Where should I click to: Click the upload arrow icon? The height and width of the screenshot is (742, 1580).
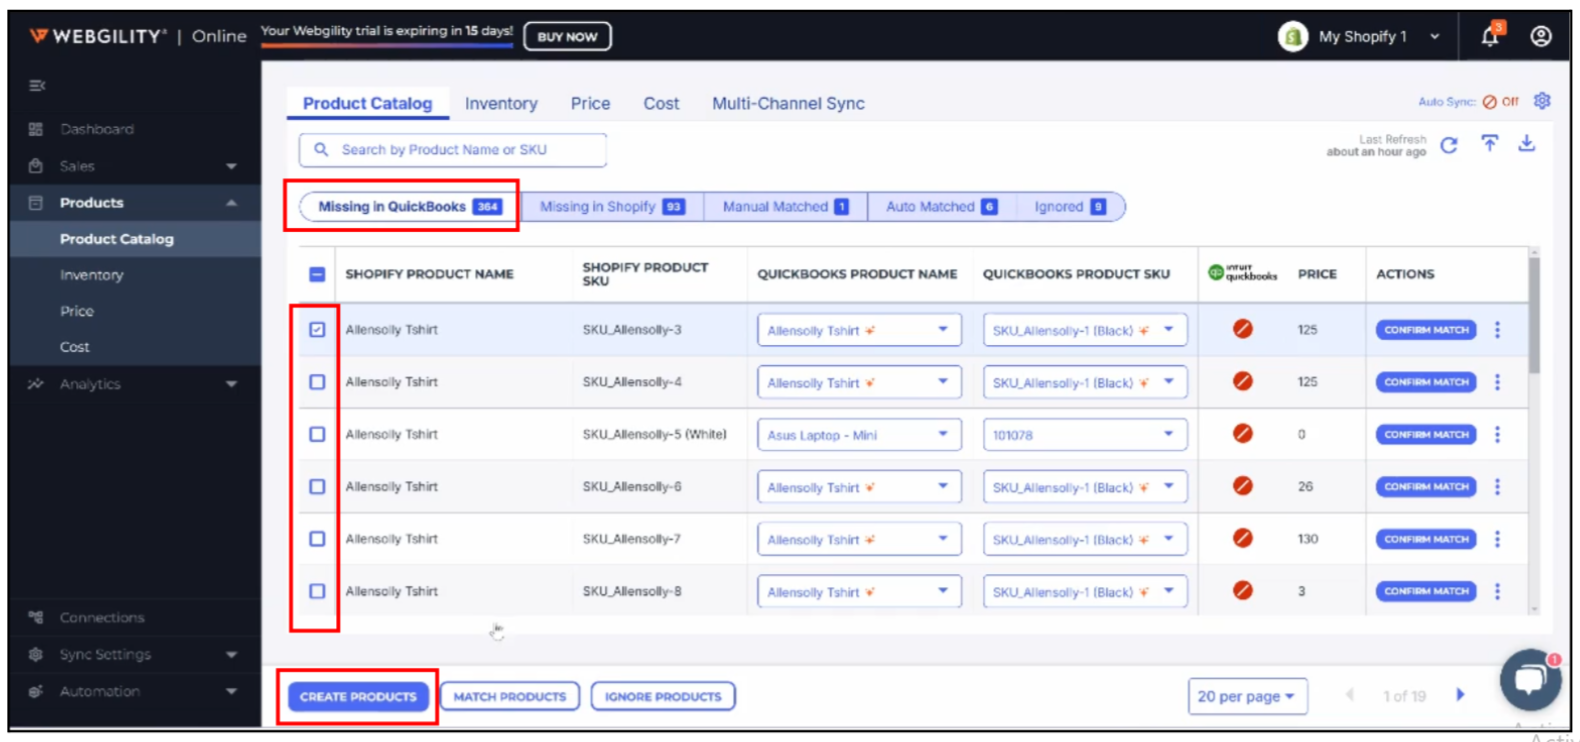pyautogui.click(x=1489, y=145)
